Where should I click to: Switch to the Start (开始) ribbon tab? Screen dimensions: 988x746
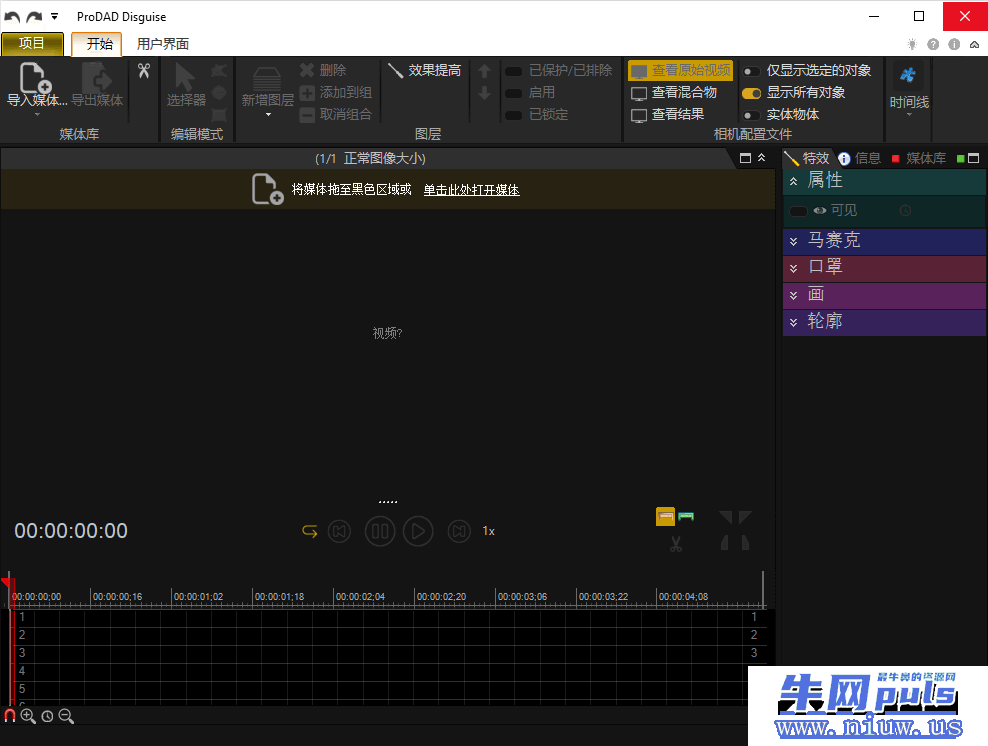pos(96,43)
